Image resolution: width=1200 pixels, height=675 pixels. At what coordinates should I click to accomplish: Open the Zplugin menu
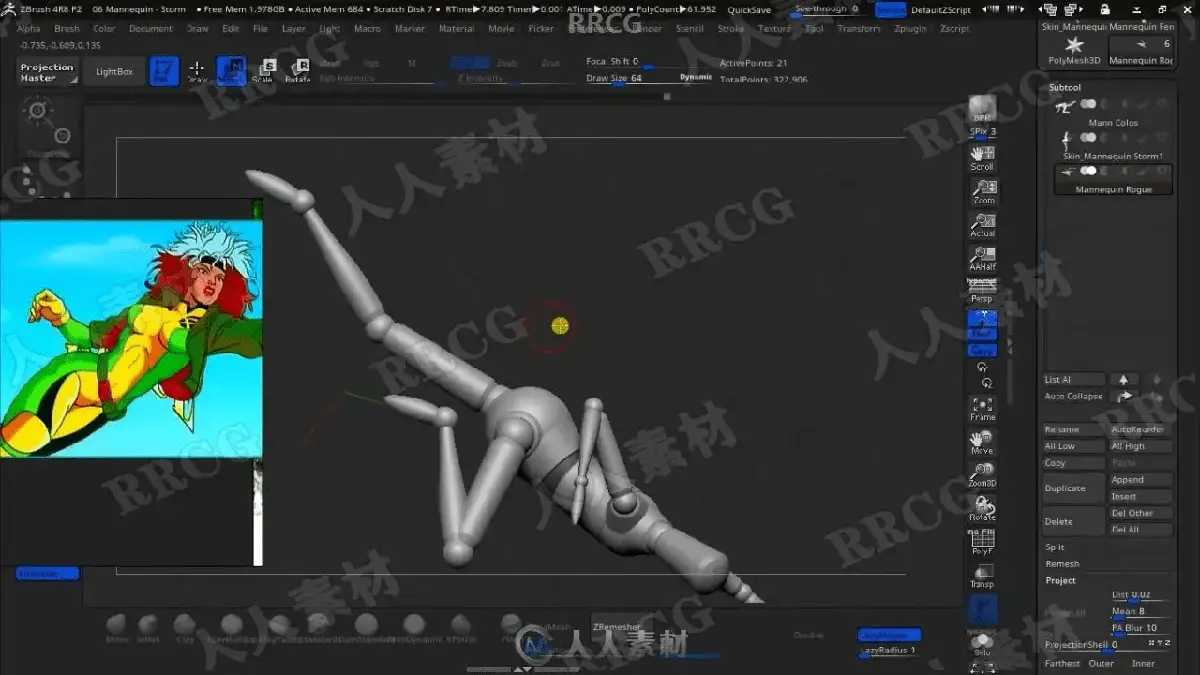tap(910, 29)
